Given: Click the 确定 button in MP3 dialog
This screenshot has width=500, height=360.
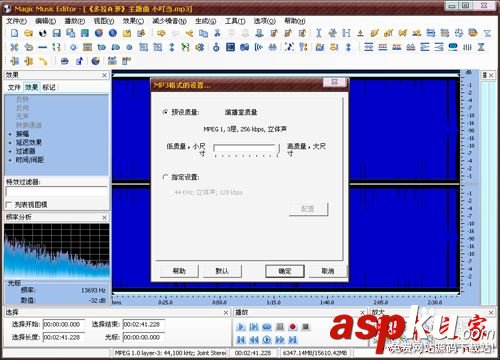Looking at the screenshot, I should click(285, 271).
